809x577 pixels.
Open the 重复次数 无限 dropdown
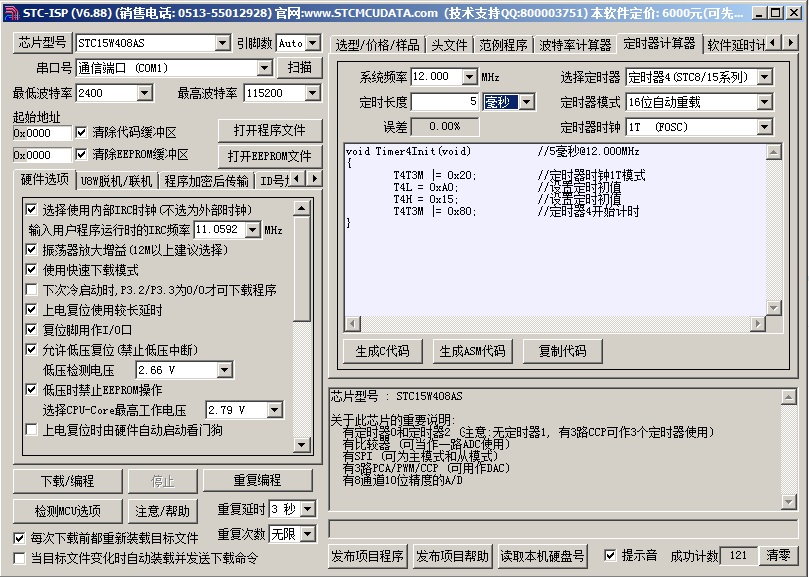(308, 534)
